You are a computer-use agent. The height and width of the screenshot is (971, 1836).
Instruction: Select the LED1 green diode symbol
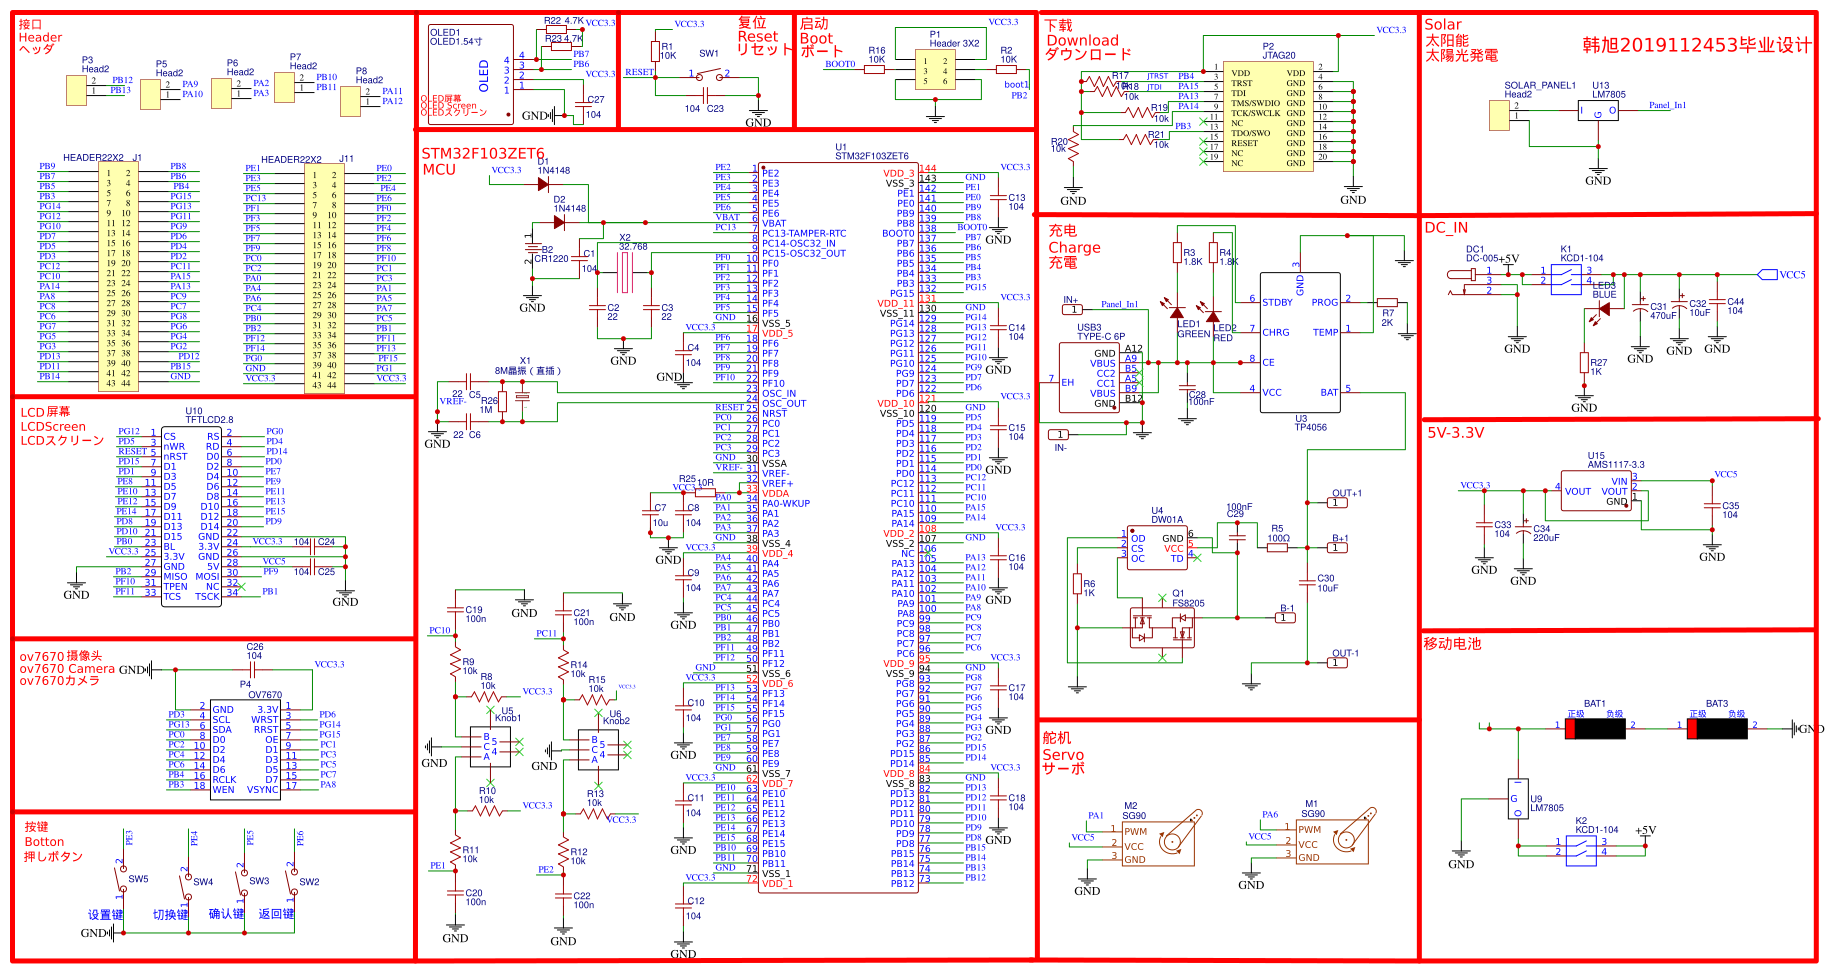click(1177, 312)
